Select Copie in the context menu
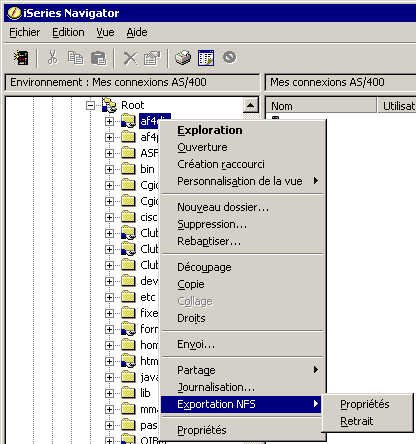Screen dimensions: 416x444 coord(242,284)
